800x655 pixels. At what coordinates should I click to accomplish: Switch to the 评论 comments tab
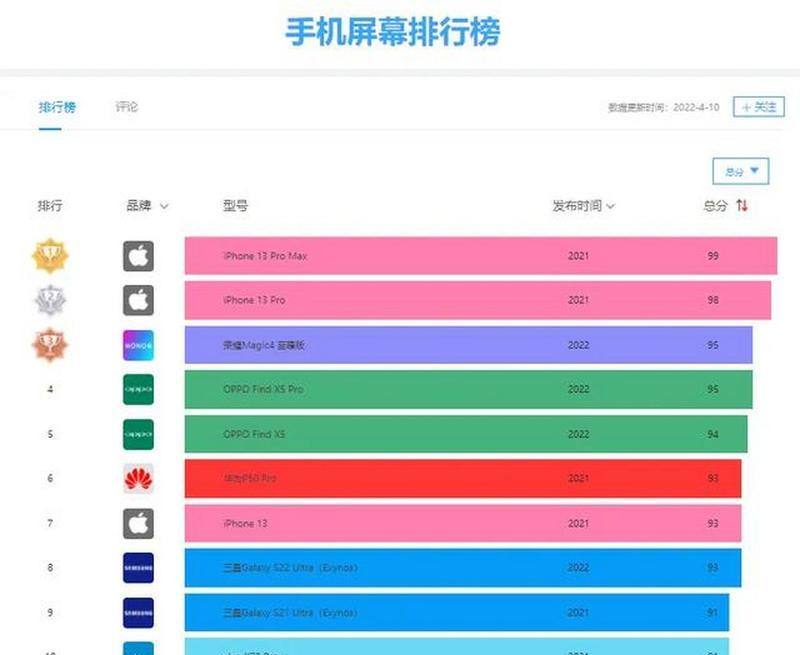127,107
